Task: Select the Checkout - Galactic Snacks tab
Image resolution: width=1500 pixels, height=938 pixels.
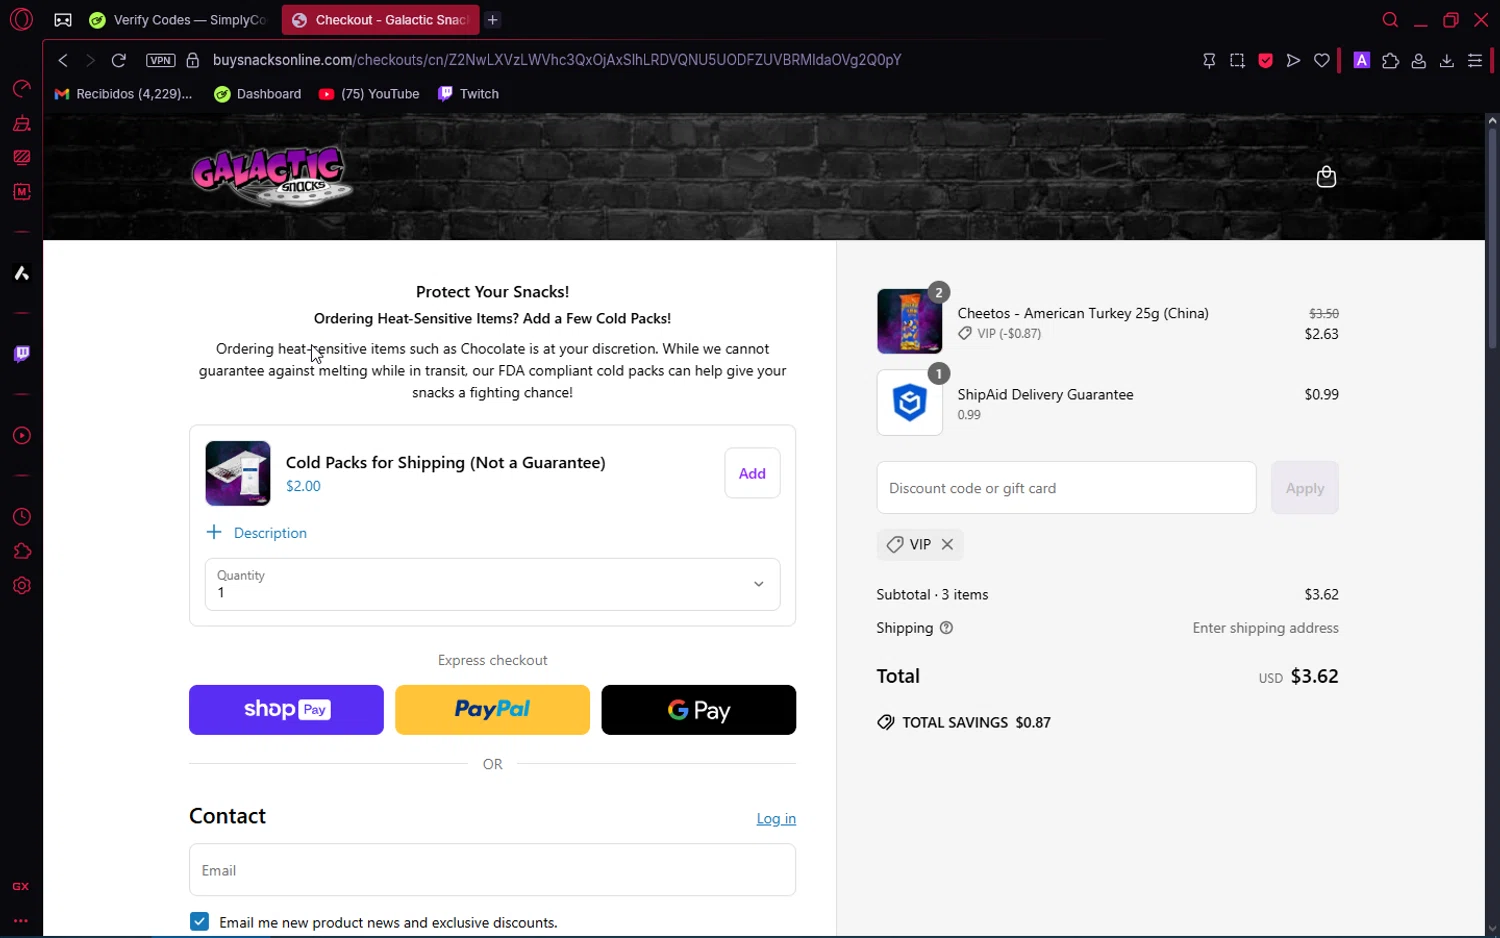Action: tap(380, 20)
